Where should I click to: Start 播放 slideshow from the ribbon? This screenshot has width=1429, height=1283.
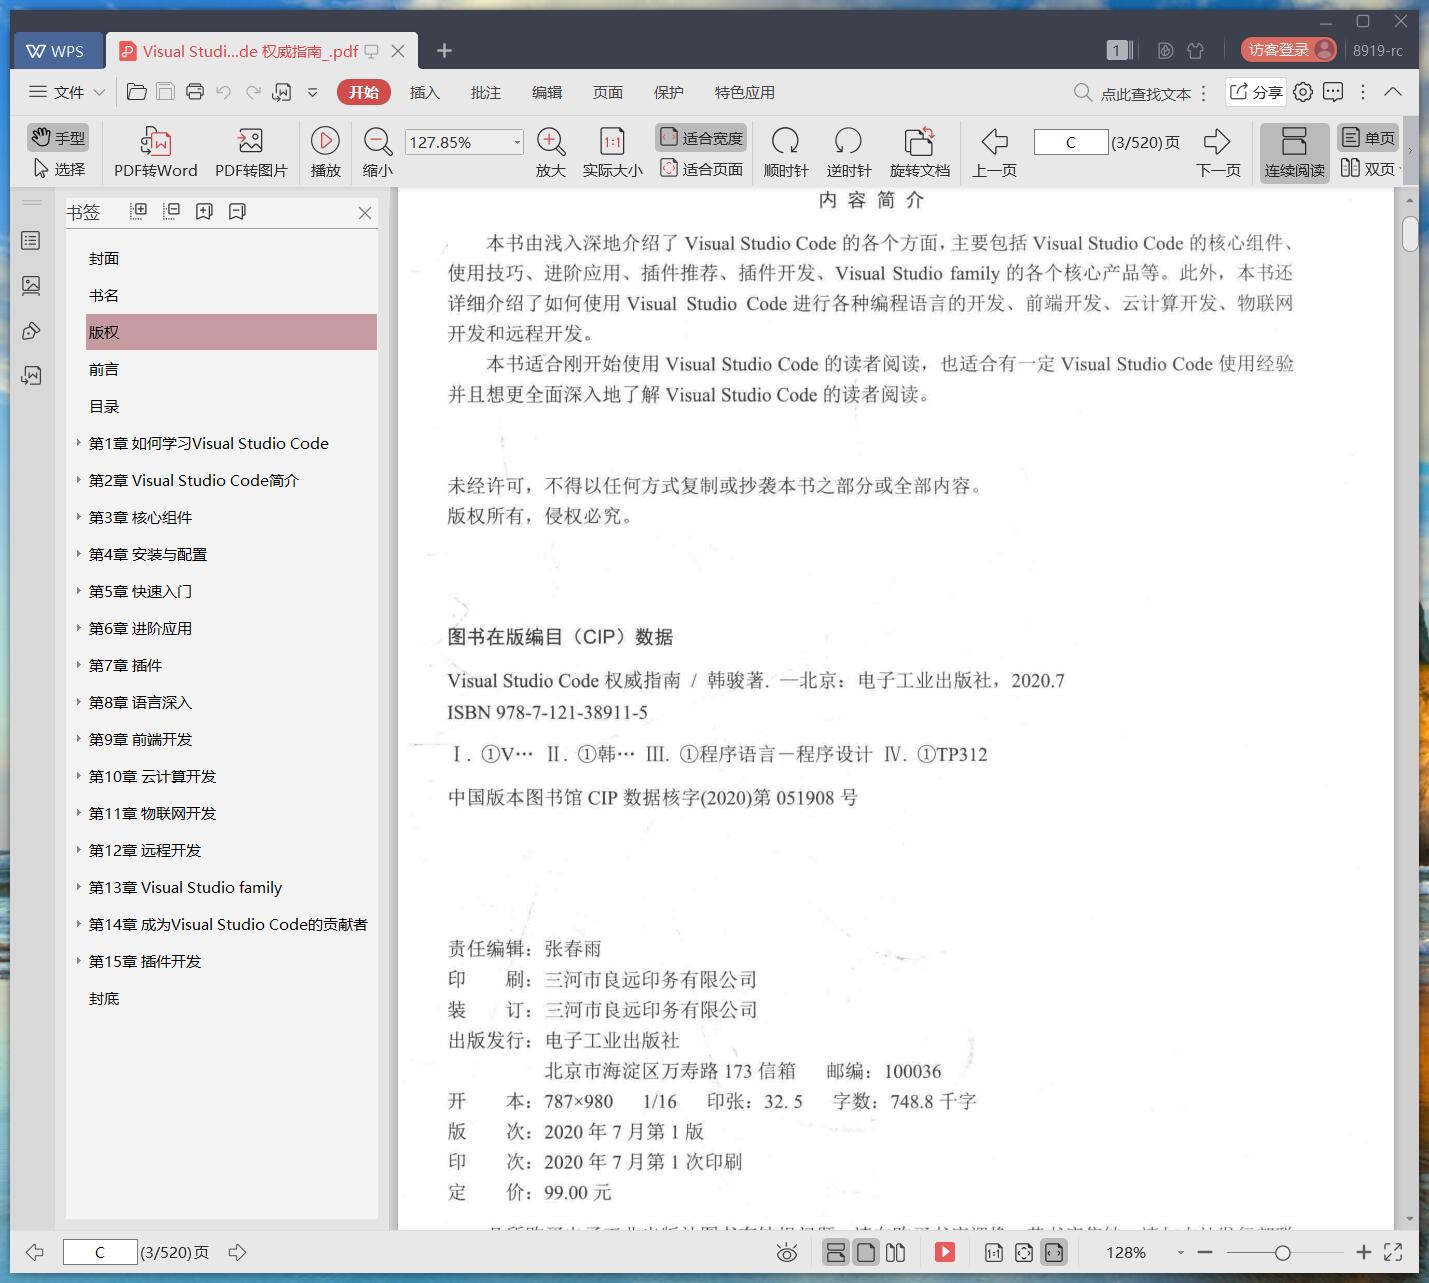pyautogui.click(x=325, y=152)
